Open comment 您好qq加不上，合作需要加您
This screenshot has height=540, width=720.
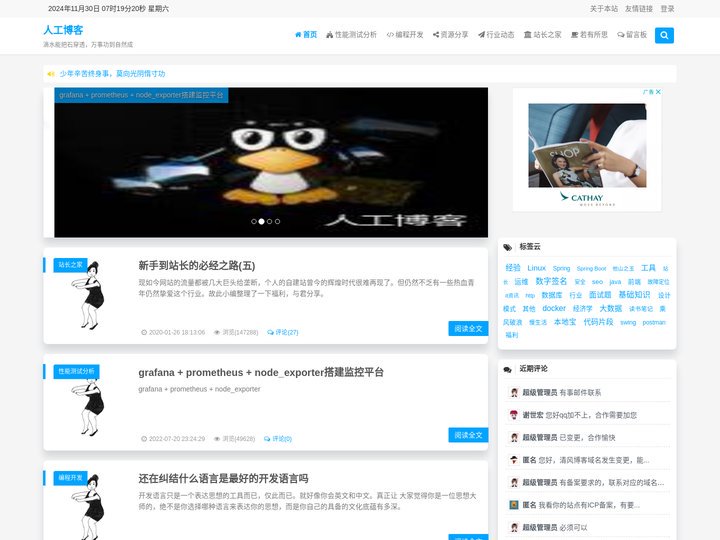(x=591, y=415)
